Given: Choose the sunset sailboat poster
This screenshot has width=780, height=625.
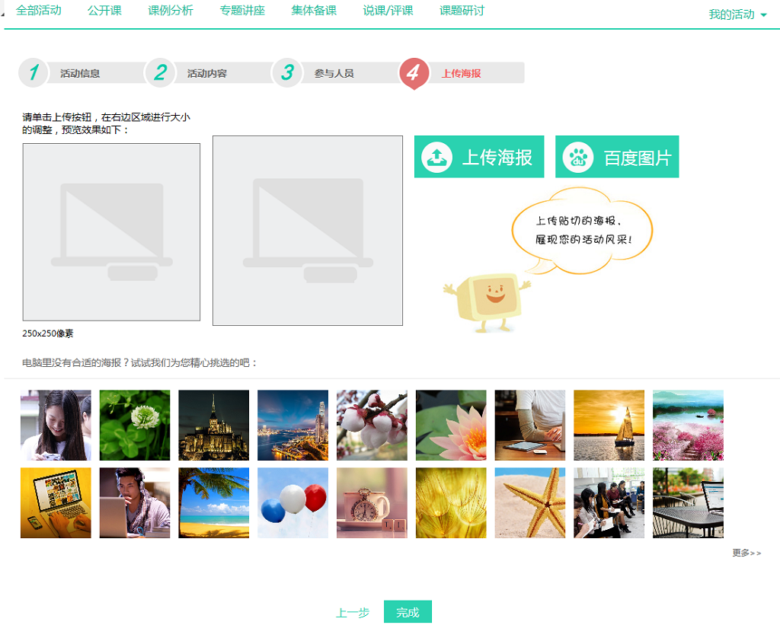Looking at the screenshot, I should pyautogui.click(x=609, y=425).
